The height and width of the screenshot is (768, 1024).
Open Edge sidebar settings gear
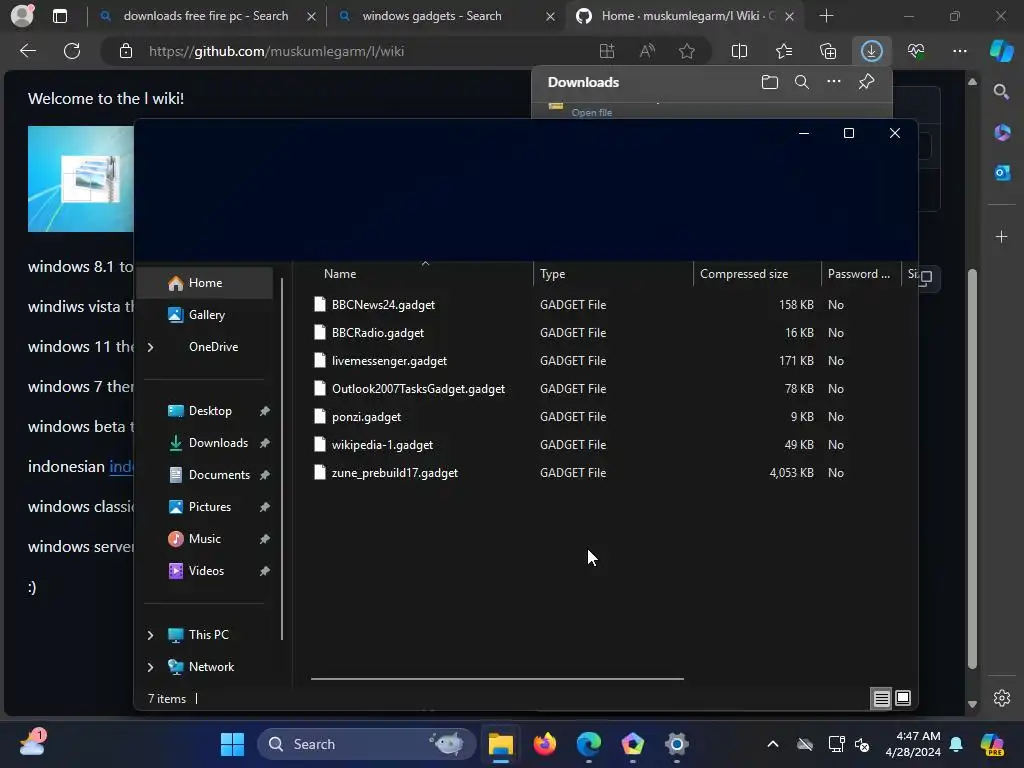point(1001,698)
